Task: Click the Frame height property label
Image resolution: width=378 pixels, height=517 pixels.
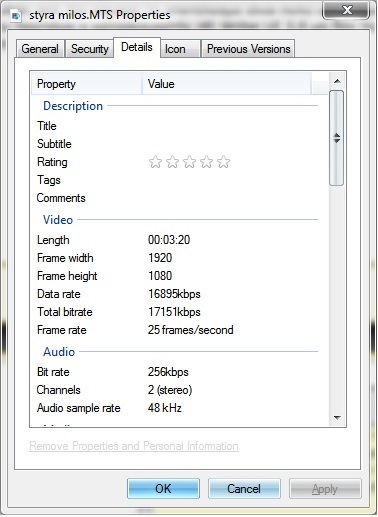Action: click(x=67, y=276)
